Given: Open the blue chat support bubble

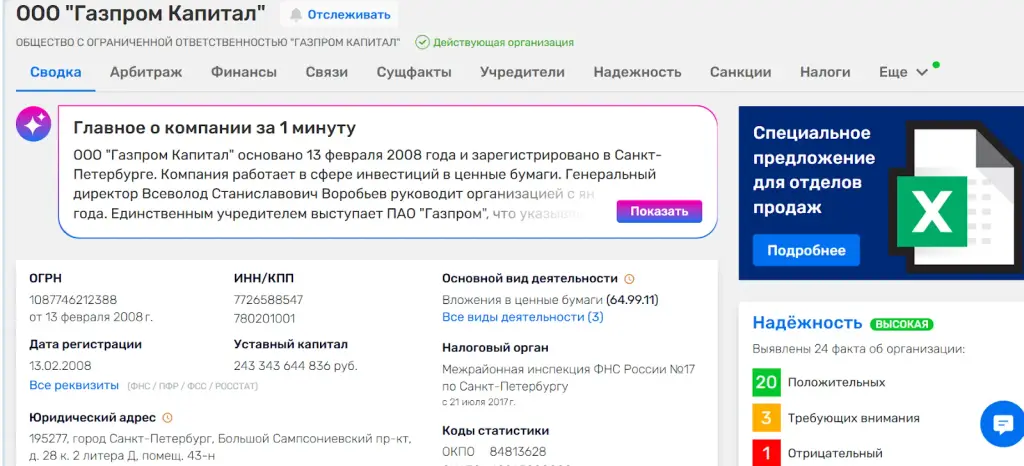Looking at the screenshot, I should tap(1002, 424).
